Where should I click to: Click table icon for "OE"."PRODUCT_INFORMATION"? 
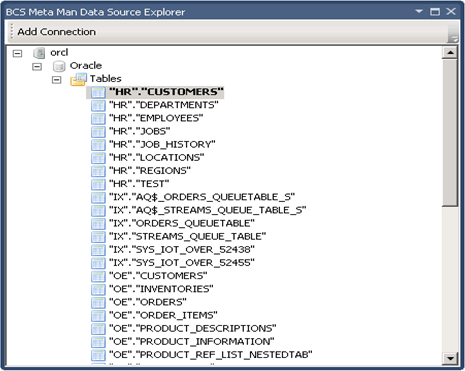click(98, 342)
